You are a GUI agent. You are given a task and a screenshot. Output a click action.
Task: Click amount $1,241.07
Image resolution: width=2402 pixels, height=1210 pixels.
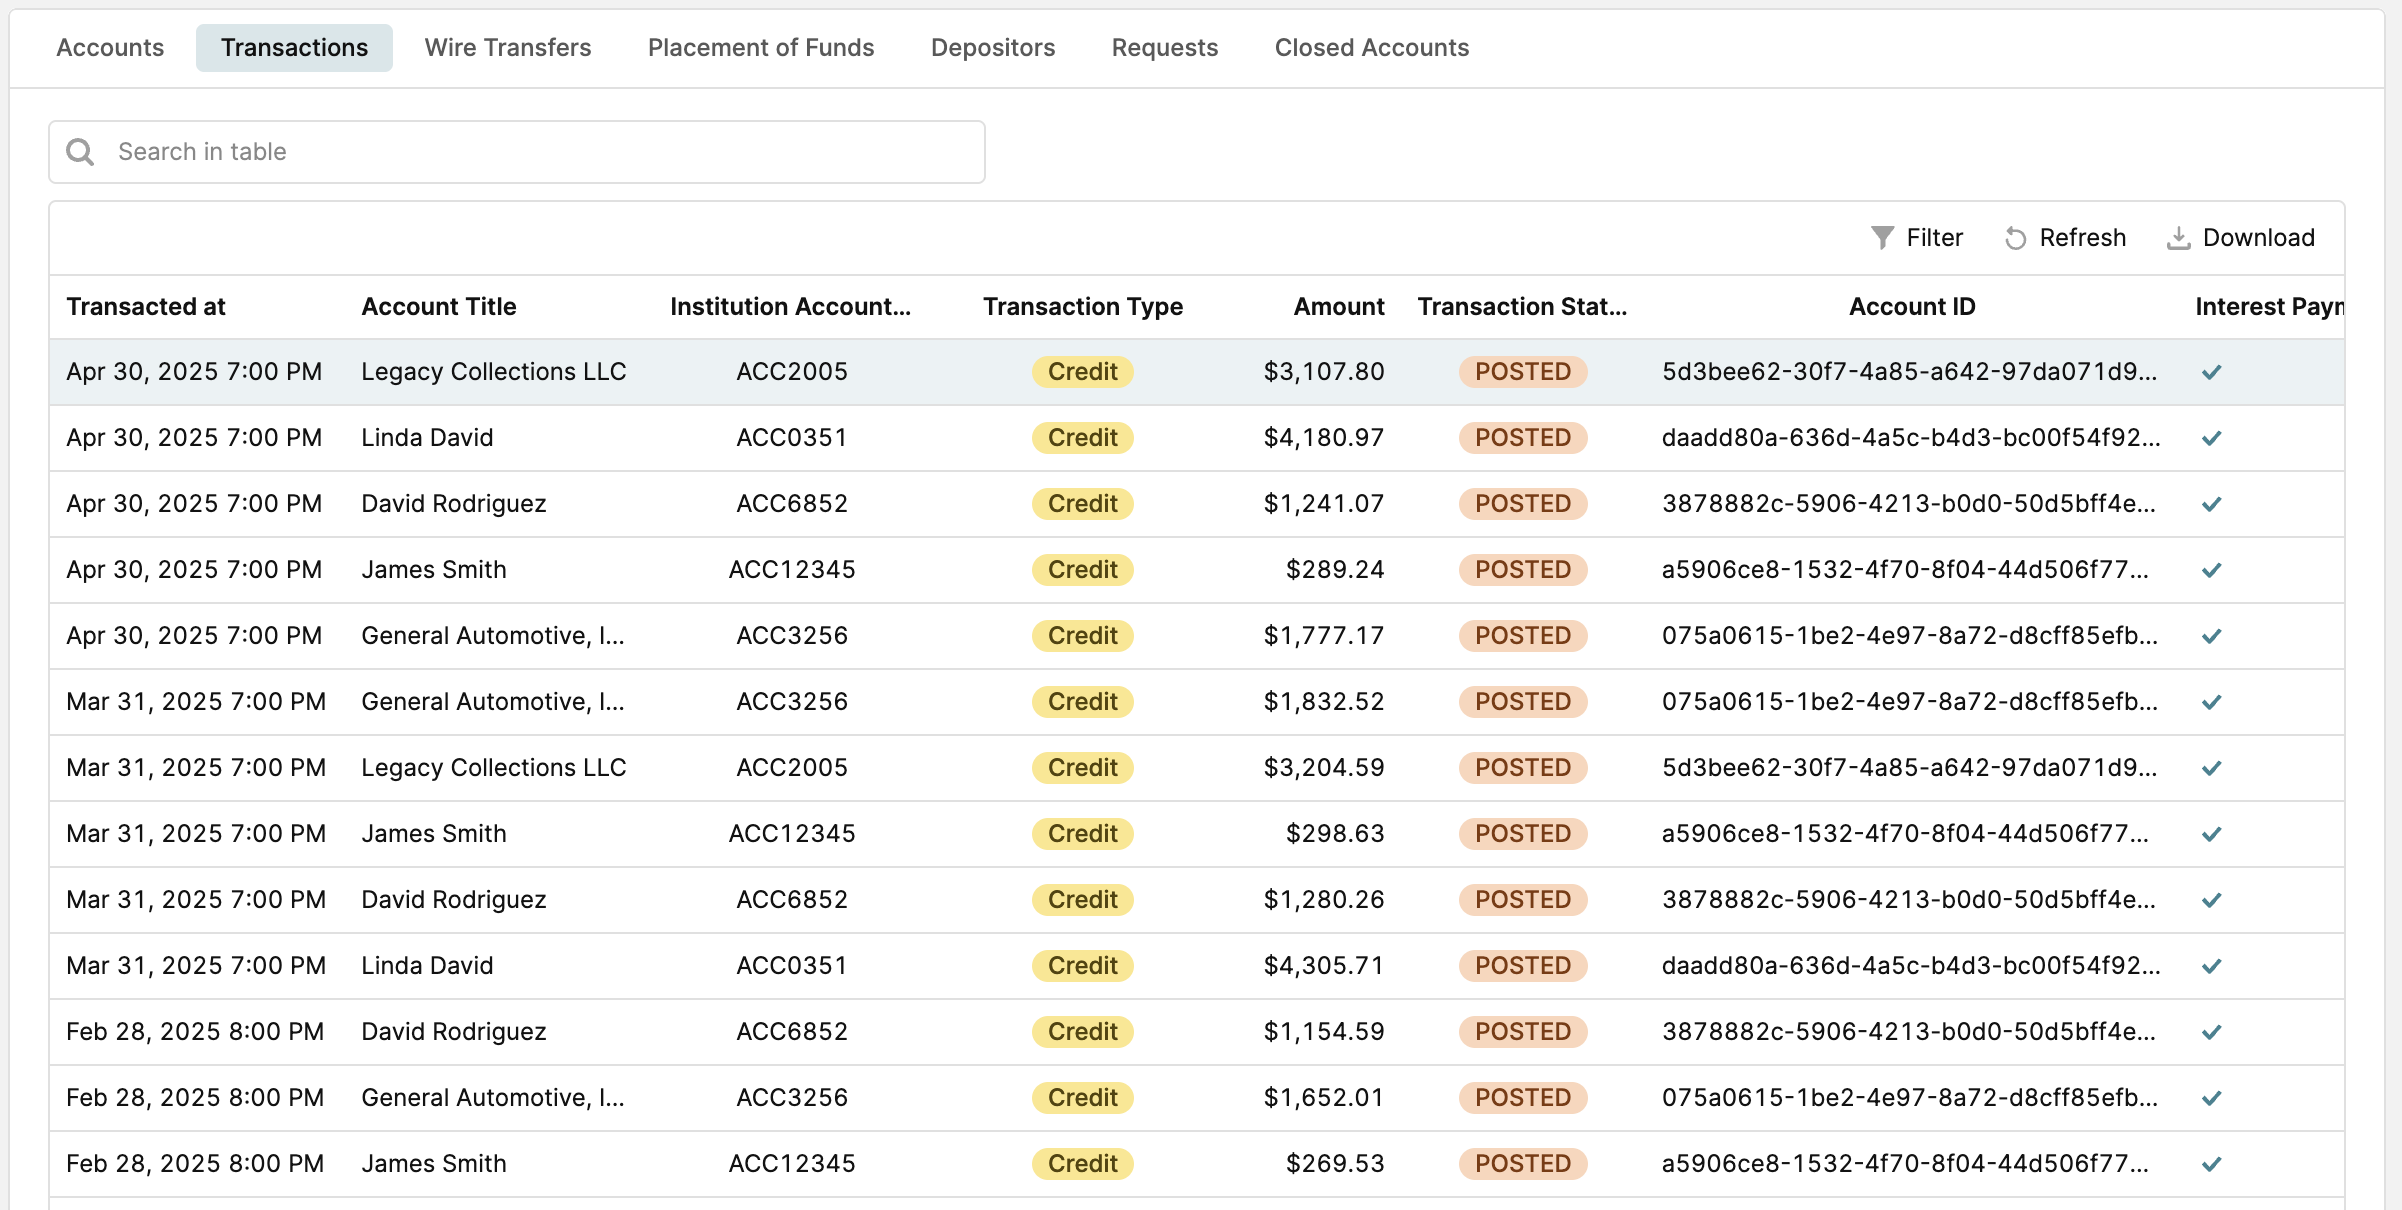tap(1324, 504)
